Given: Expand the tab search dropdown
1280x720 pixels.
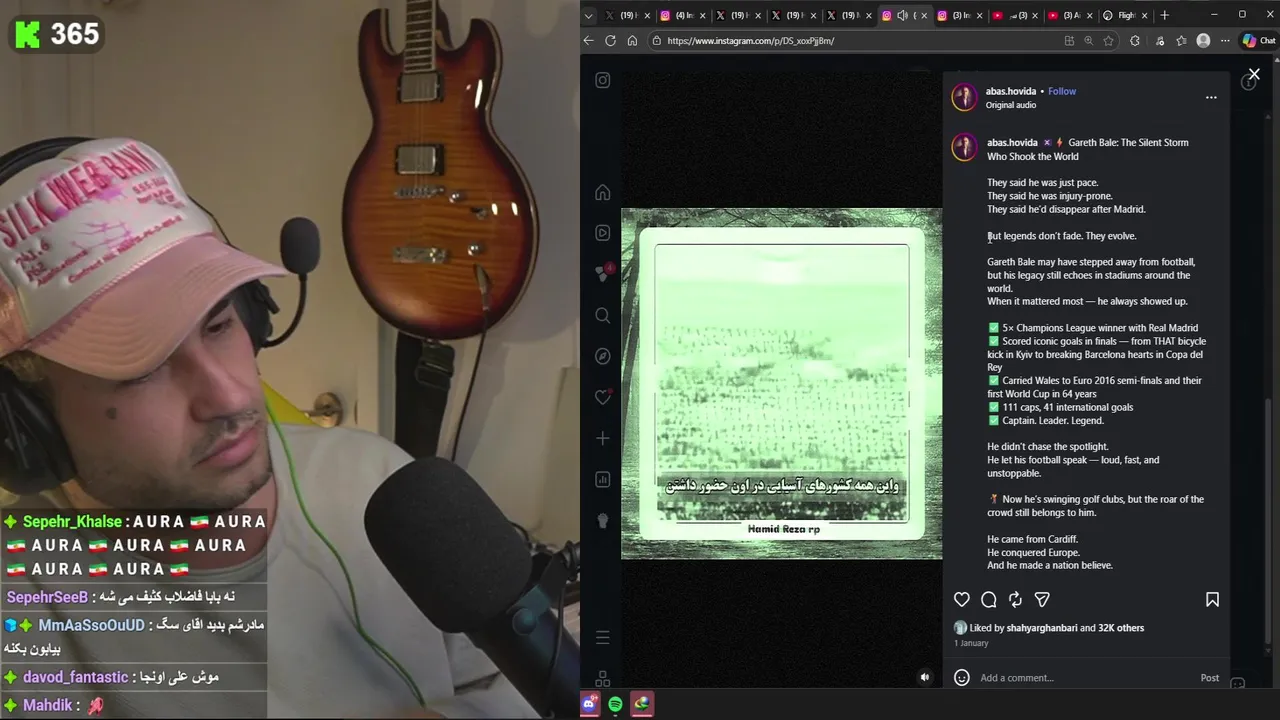Looking at the screenshot, I should click(x=588, y=15).
